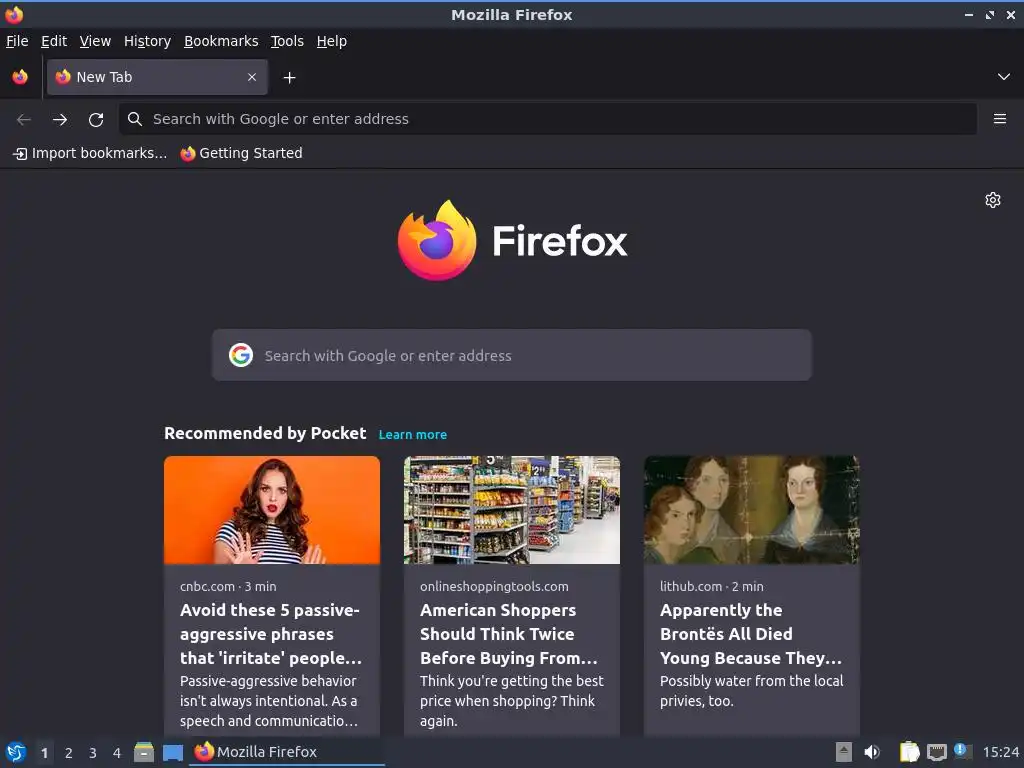Click the back navigation arrow
The image size is (1024, 768).
click(24, 119)
